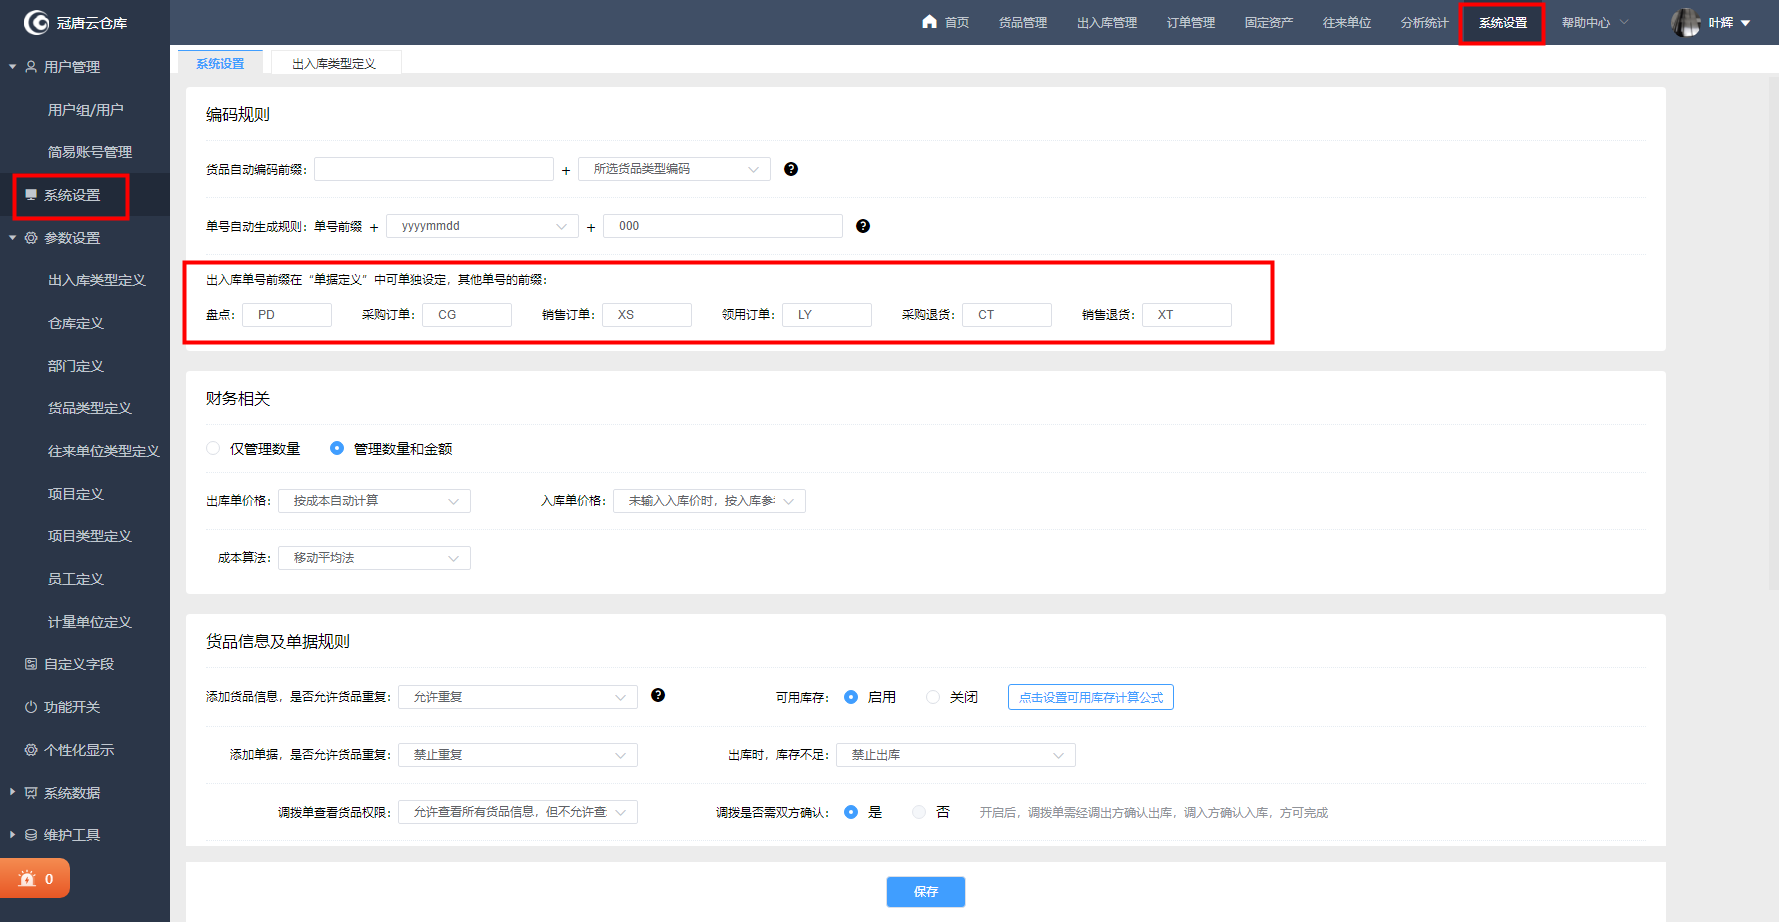The image size is (1779, 922).
Task: Click the 销售订单 prefix field XS
Action: [647, 315]
